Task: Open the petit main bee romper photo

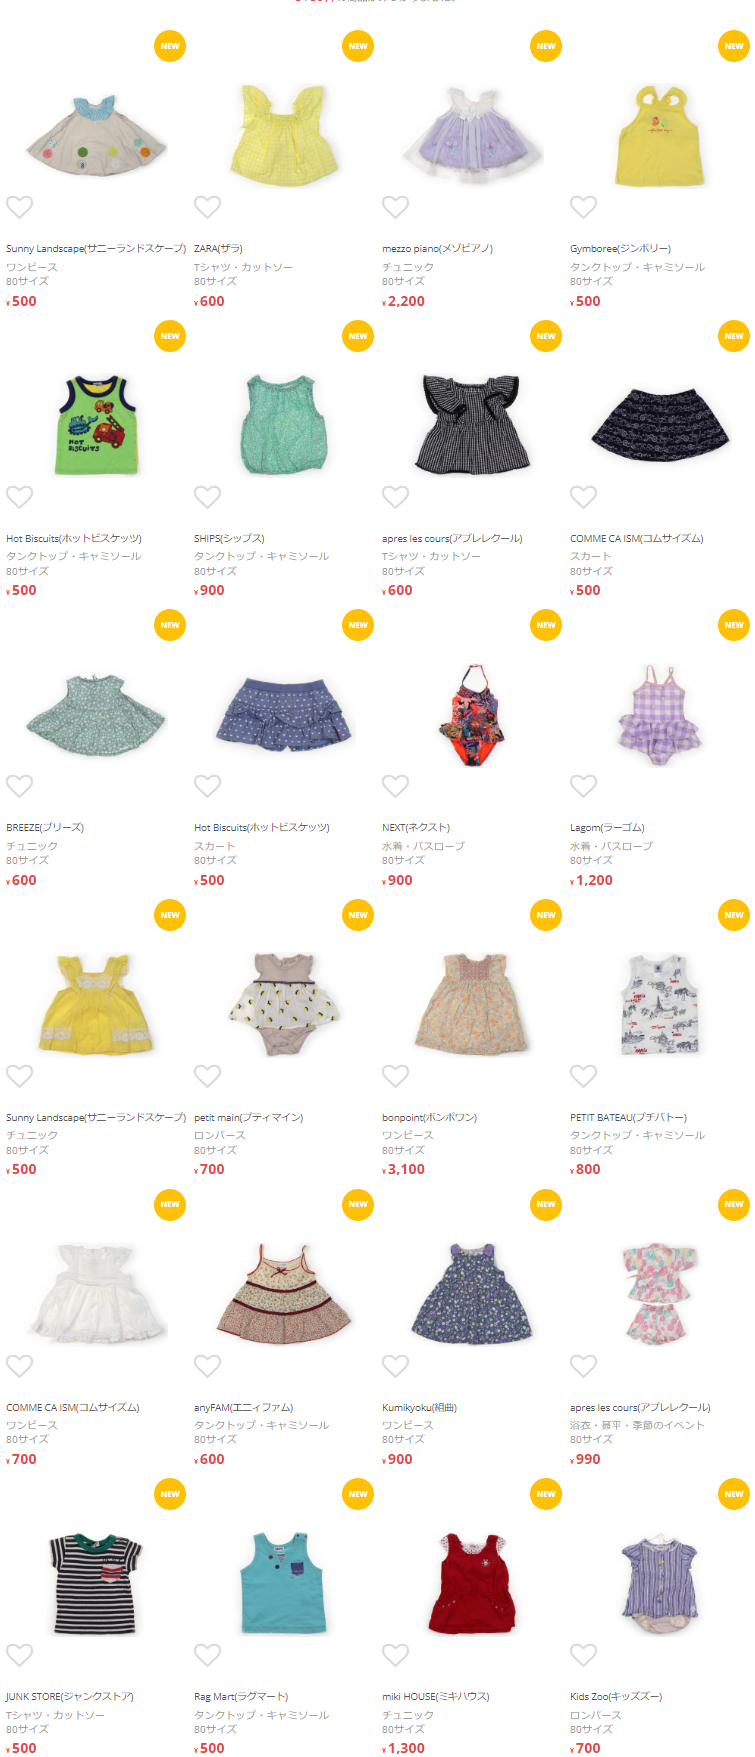Action: 284,1004
